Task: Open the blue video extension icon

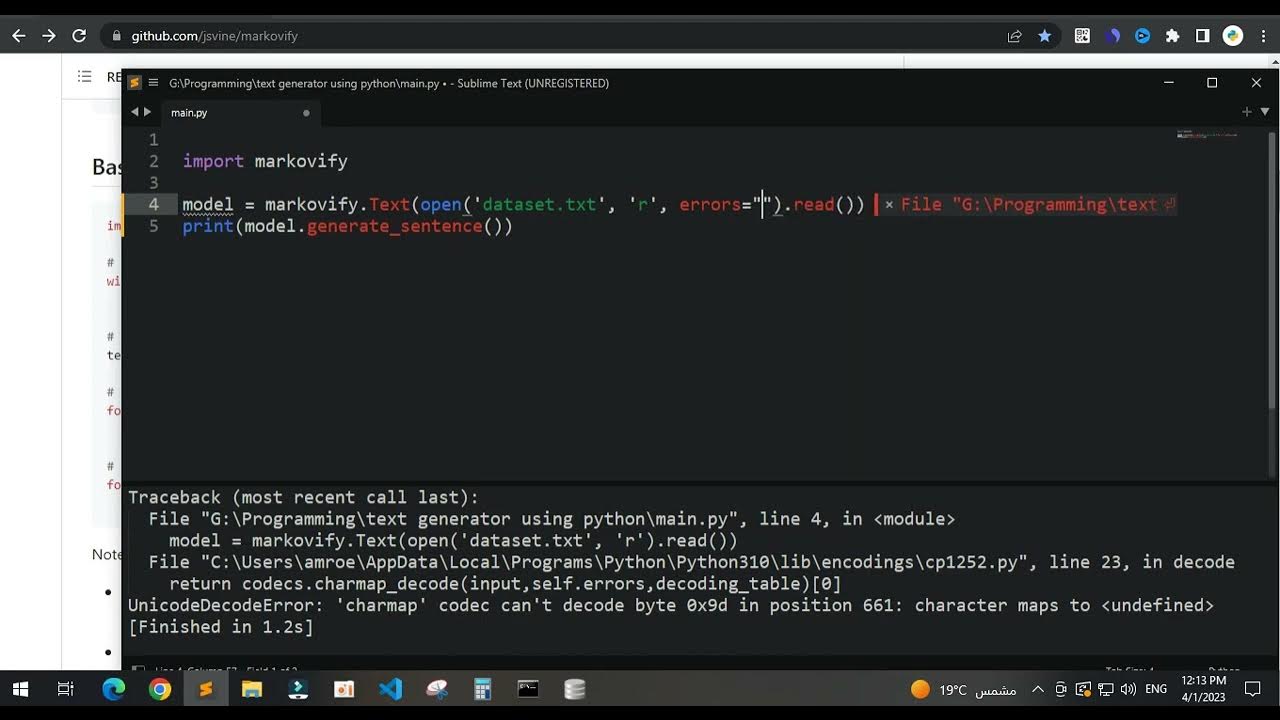Action: (1142, 36)
